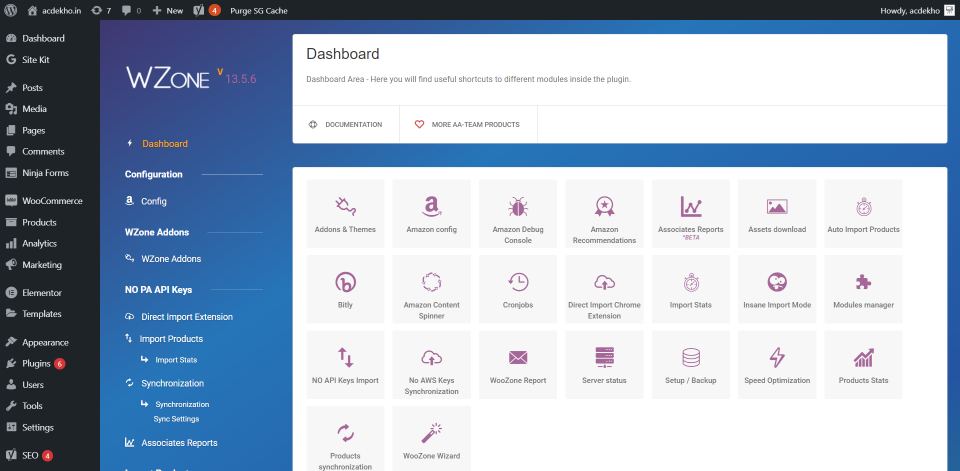
Task: Open MORE AA-TEAM PRODUCTS link
Action: click(x=468, y=124)
